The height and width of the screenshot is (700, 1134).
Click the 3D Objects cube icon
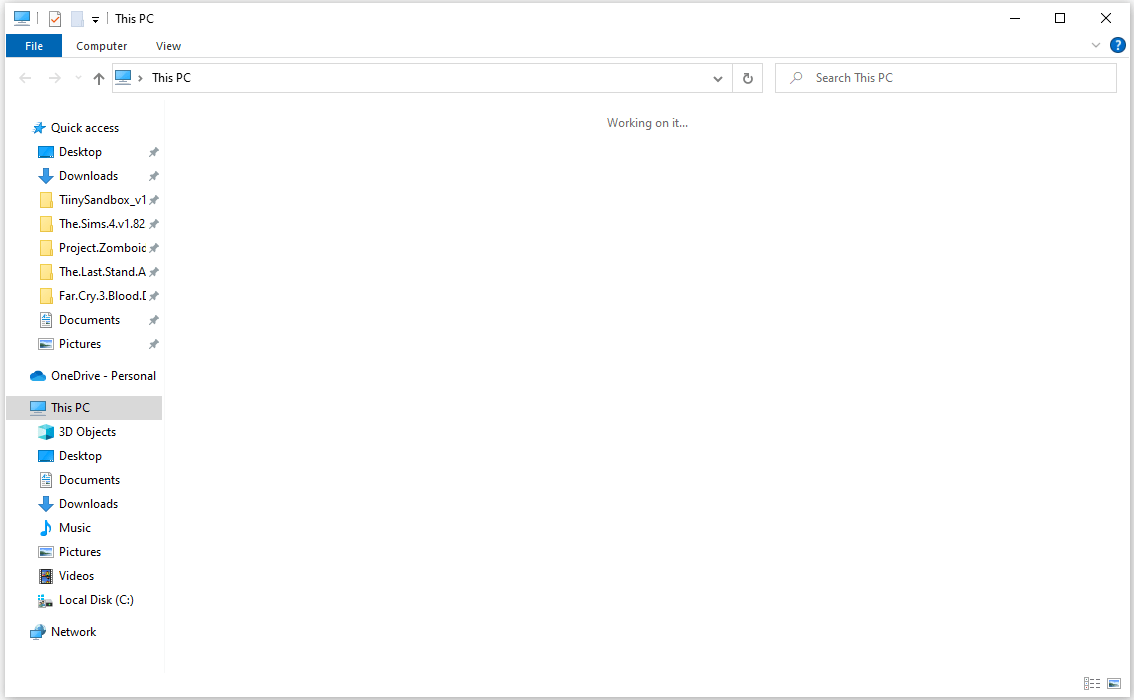click(46, 432)
